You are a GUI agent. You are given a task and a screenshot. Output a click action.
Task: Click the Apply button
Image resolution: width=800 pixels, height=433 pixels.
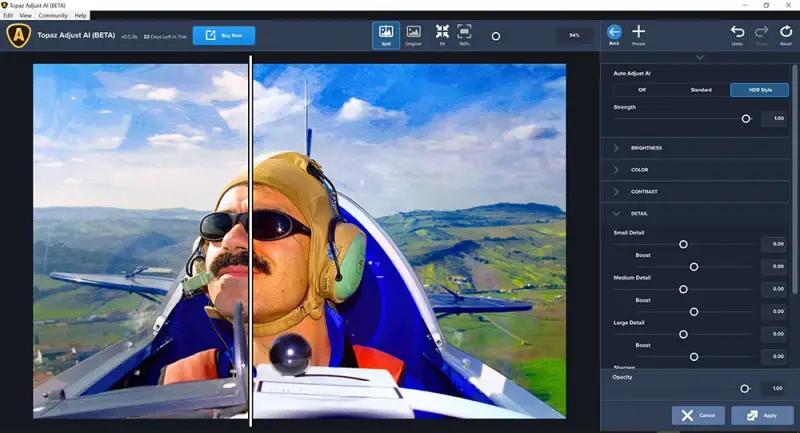(x=762, y=415)
